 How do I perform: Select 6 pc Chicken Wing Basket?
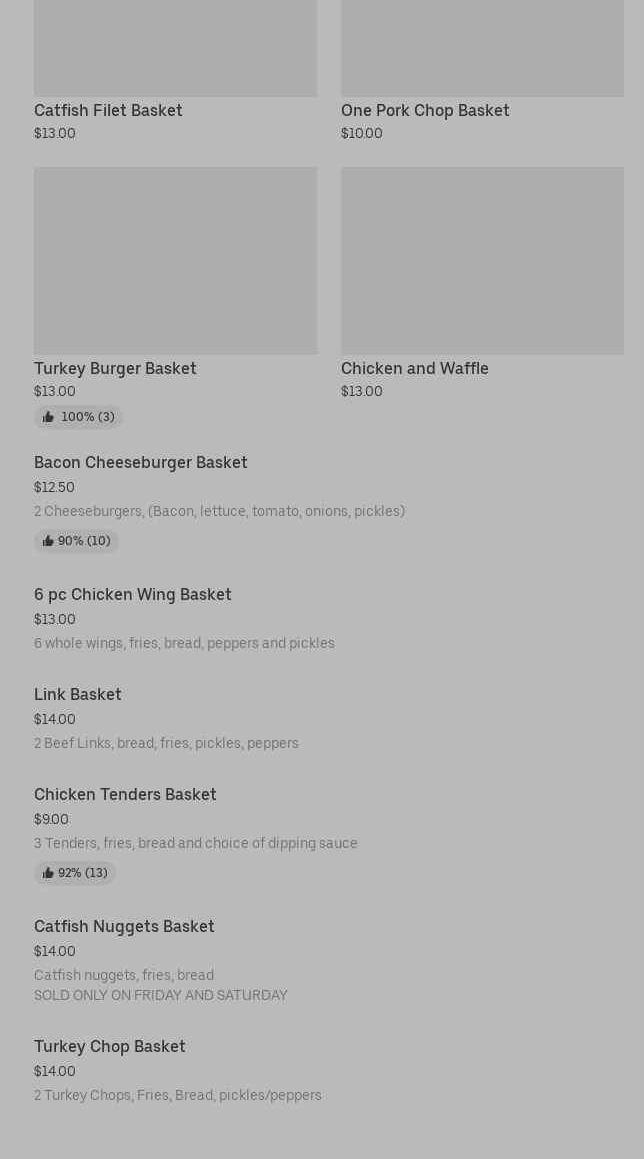click(x=132, y=594)
